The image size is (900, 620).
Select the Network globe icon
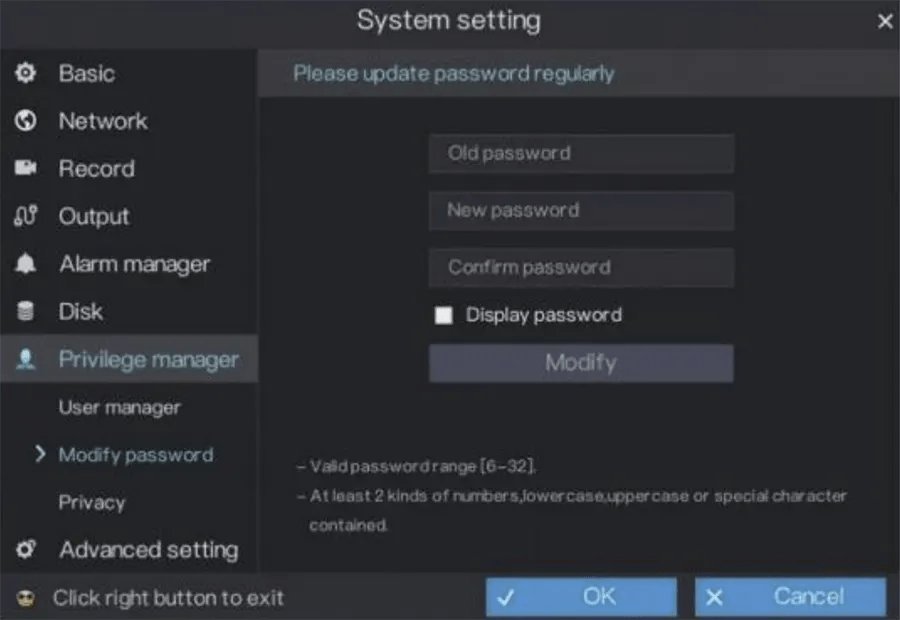[x=27, y=121]
